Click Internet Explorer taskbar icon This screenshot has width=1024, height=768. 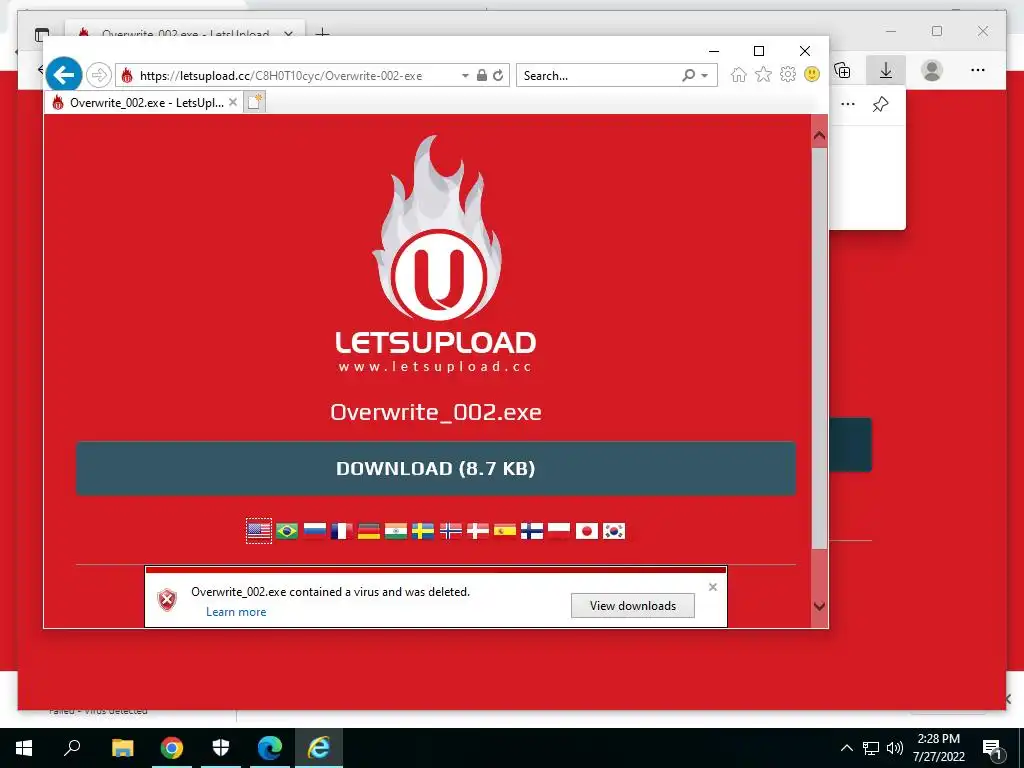click(x=319, y=748)
